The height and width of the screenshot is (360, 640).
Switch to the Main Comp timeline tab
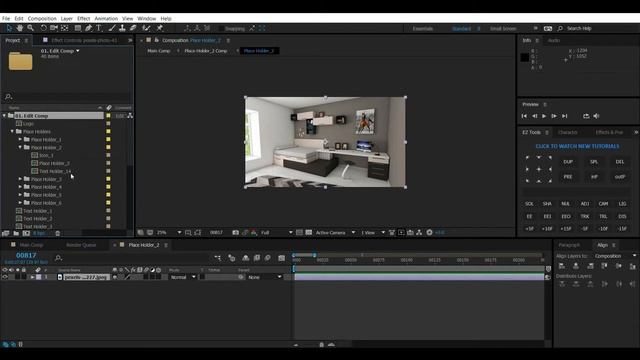click(31, 245)
